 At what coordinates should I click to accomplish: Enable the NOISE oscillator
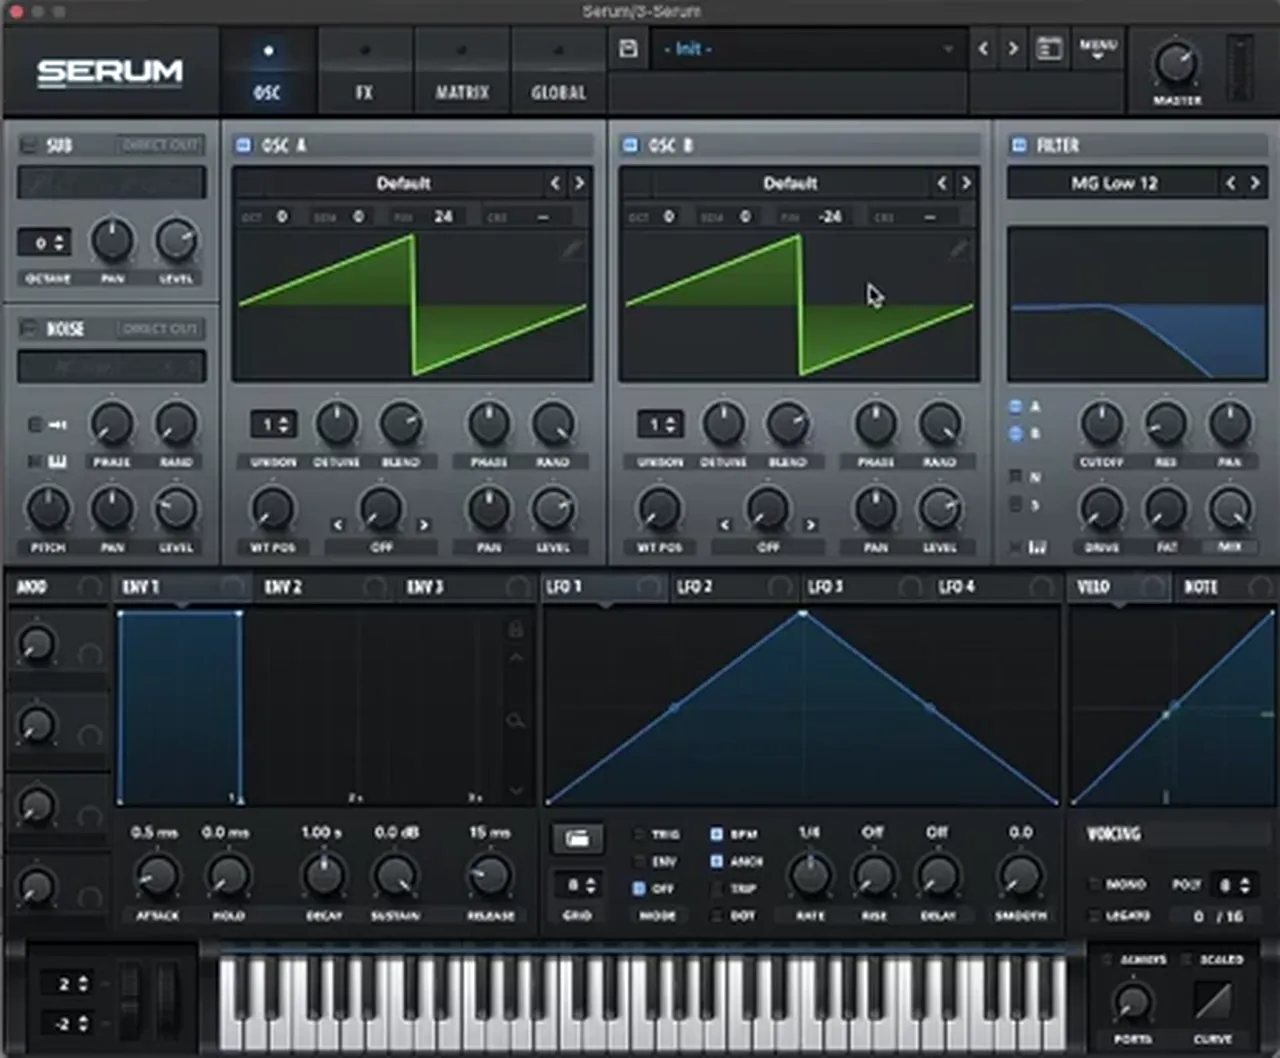[x=28, y=328]
